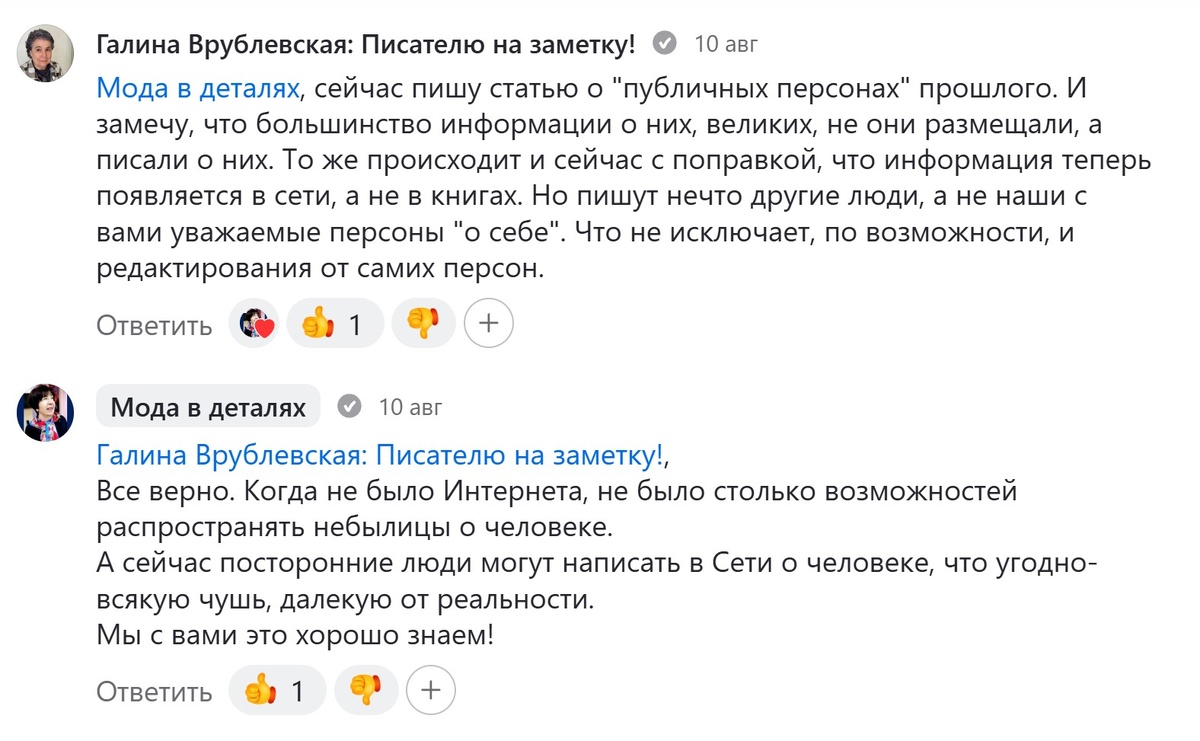
Task: Click the thumbs down icon under the first comment
Action: point(424,322)
